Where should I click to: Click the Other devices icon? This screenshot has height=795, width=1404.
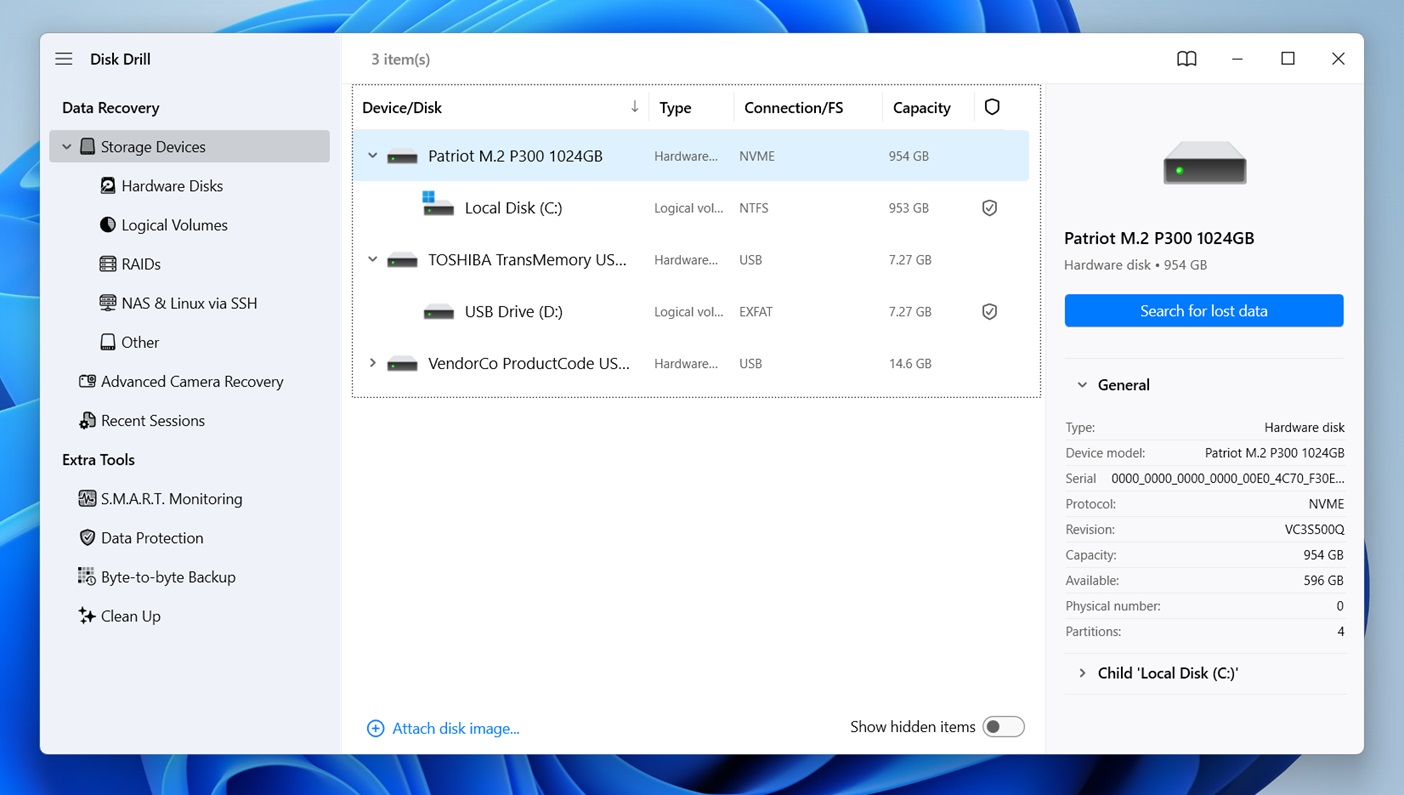coord(108,342)
